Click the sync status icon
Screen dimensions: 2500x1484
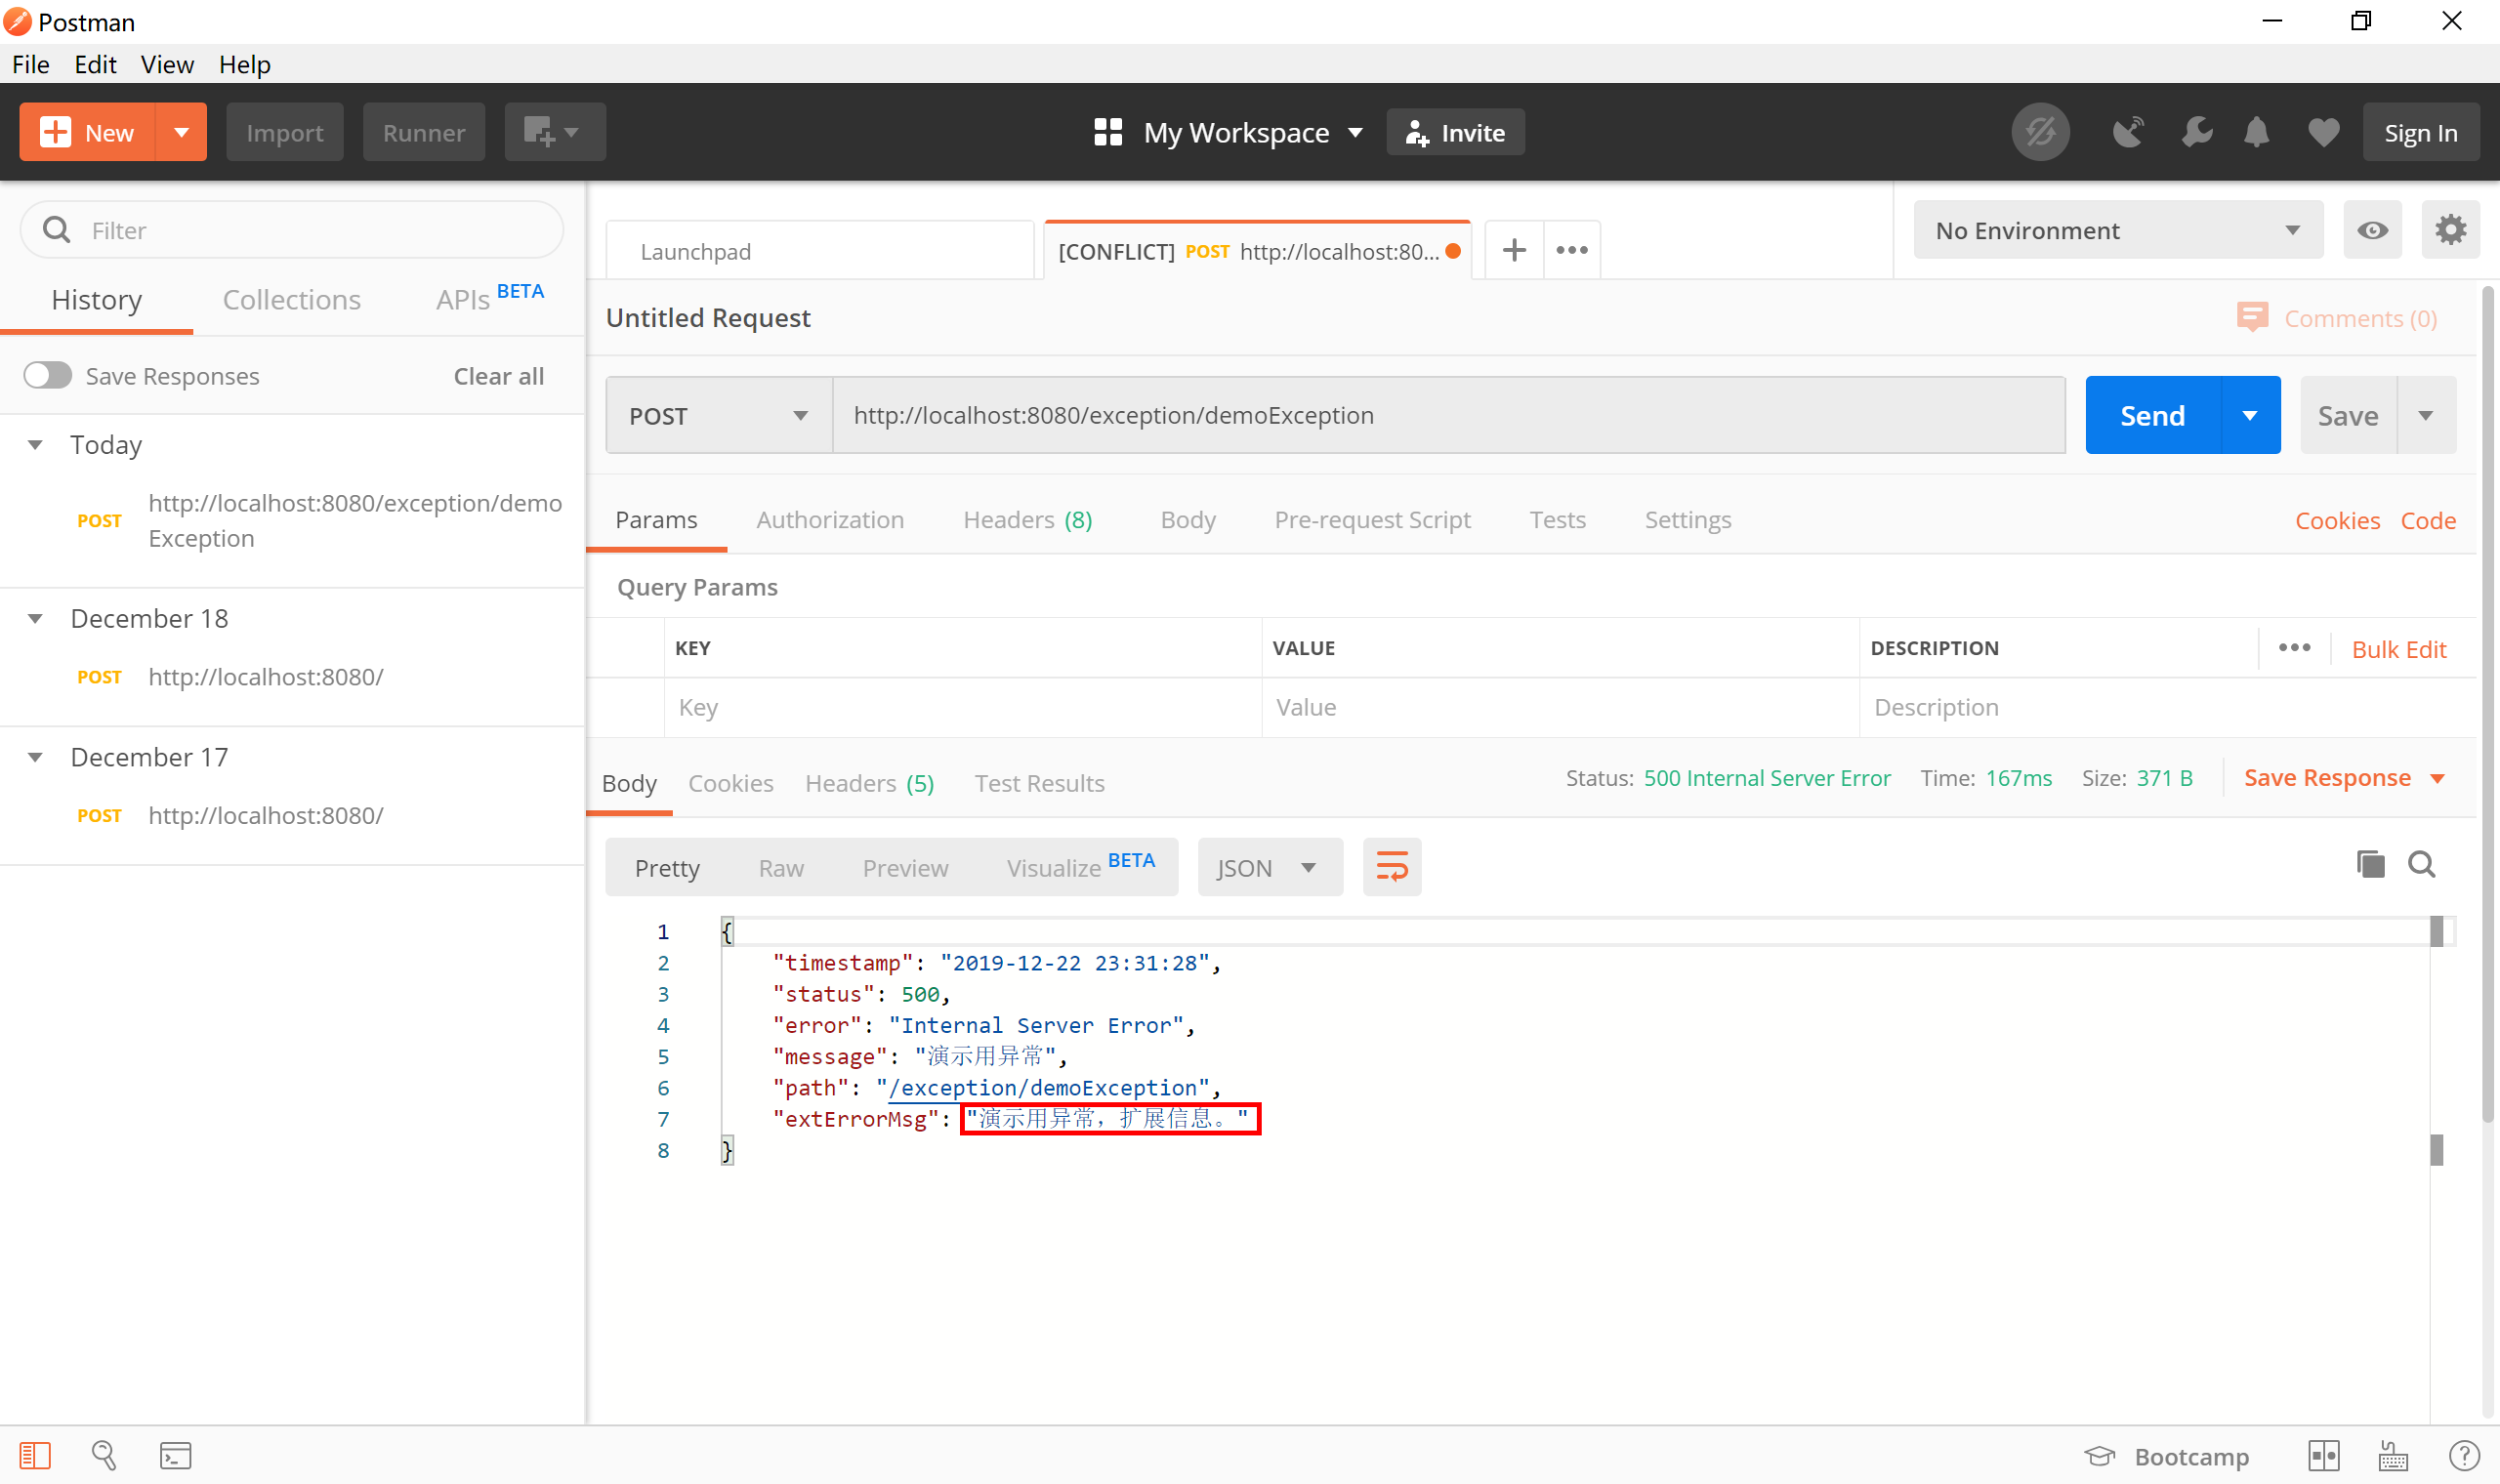click(x=2040, y=132)
